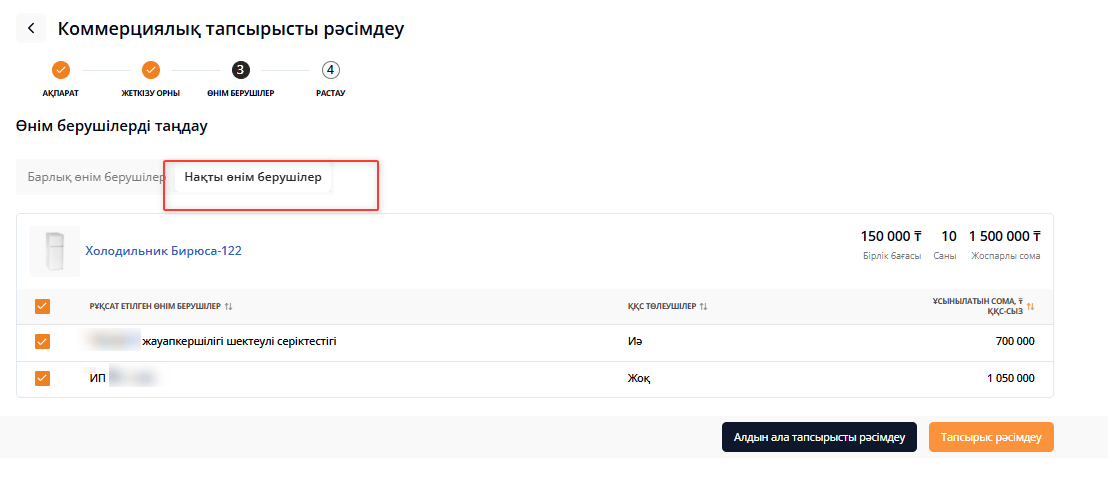Jump to step 4 РАСТАУ

[x=331, y=70]
